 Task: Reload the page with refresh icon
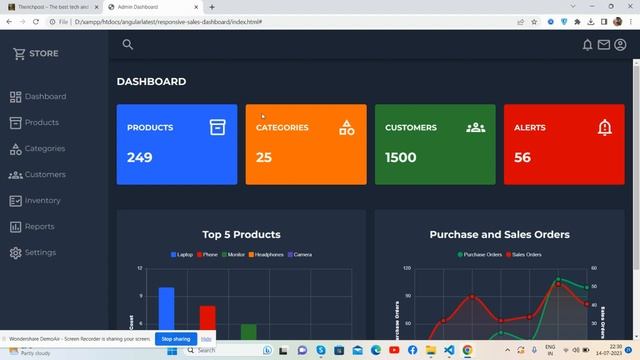tap(36, 22)
